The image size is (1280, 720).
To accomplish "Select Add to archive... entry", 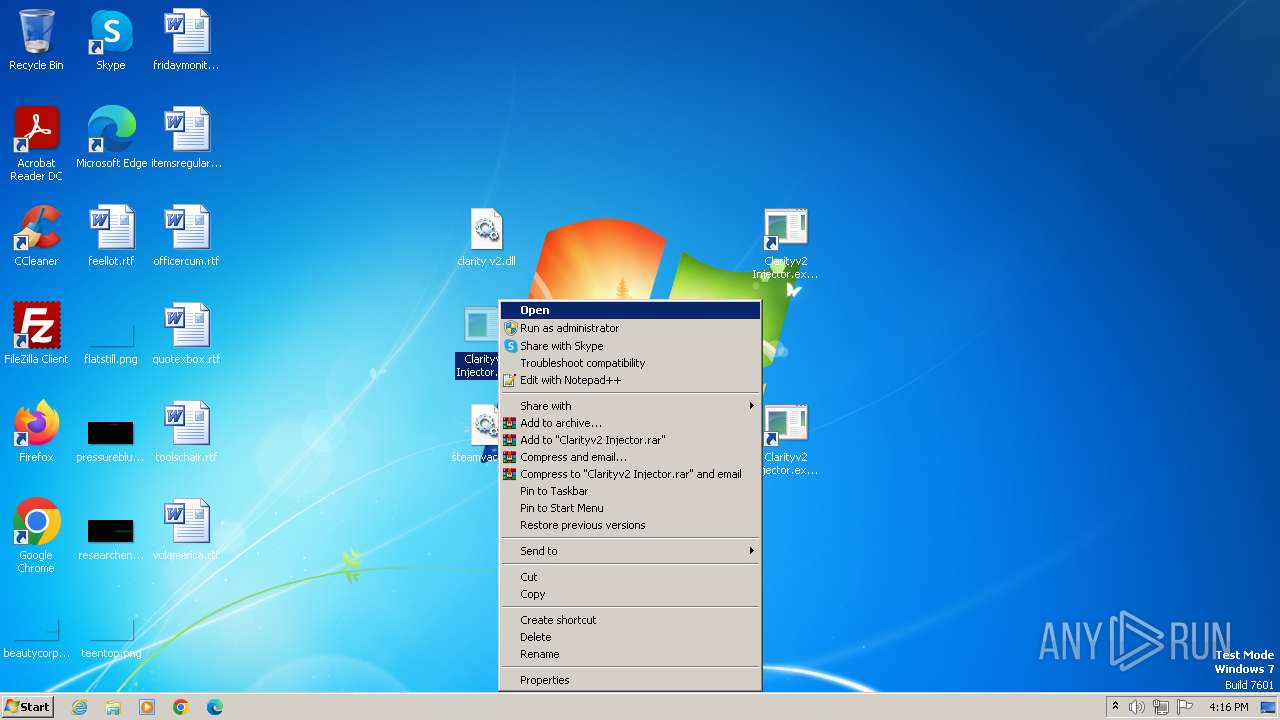I will 630,423.
